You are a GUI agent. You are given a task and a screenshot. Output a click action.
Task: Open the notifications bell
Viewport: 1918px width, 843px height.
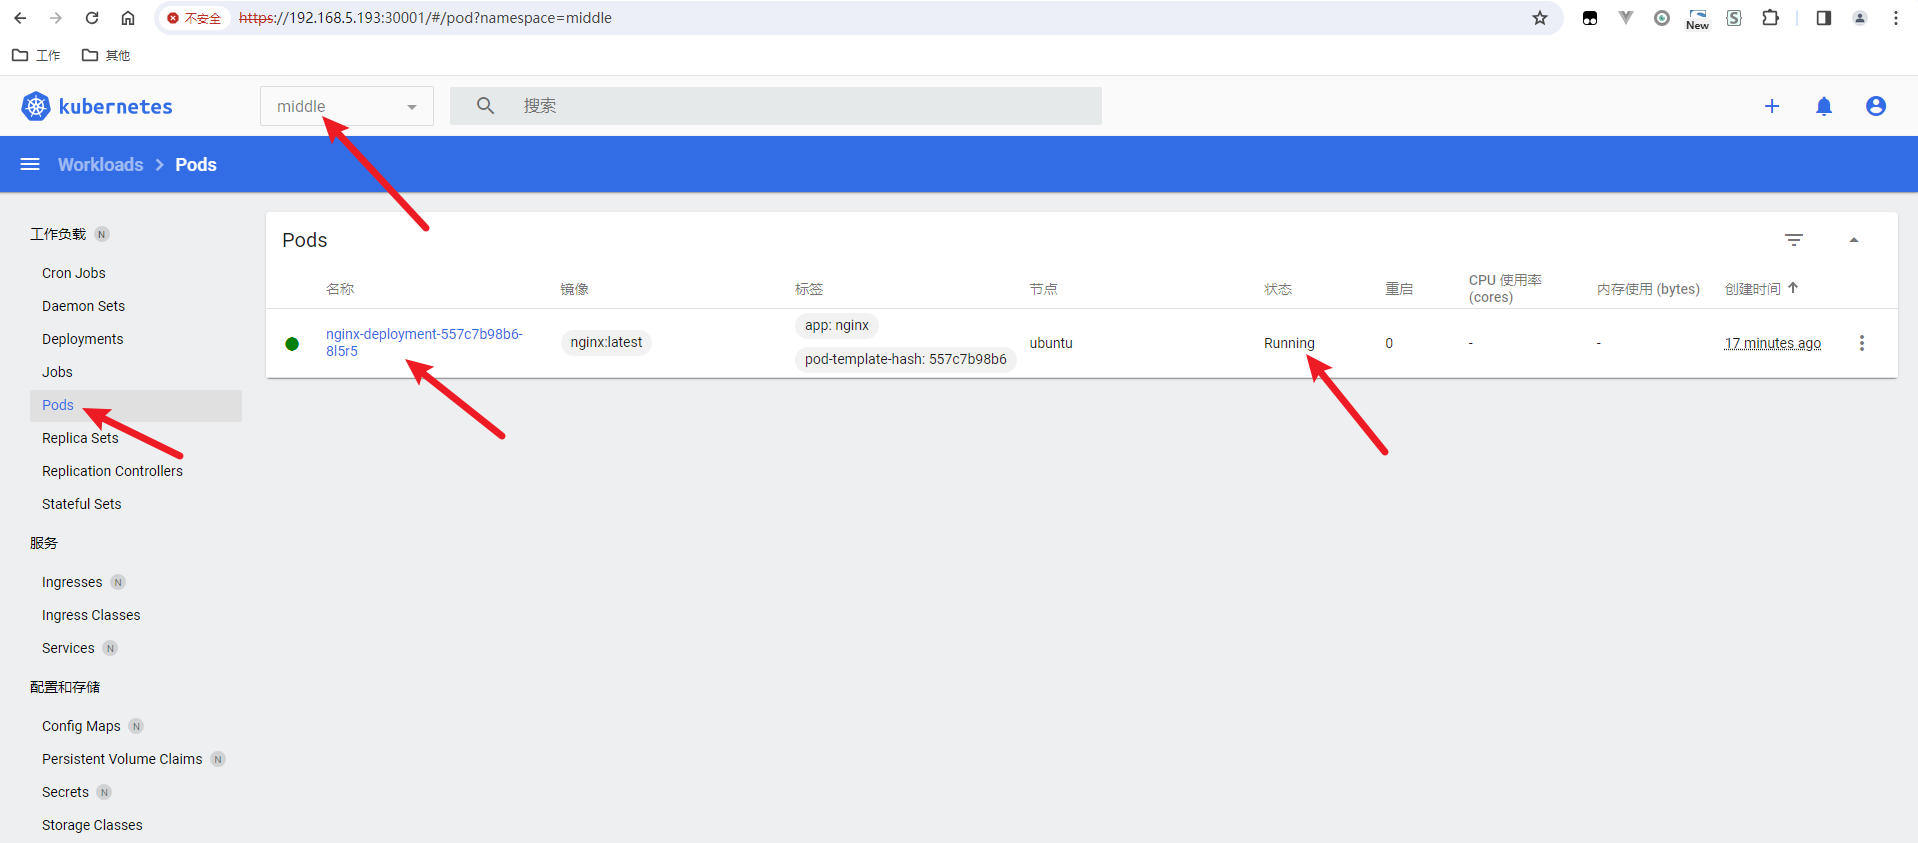1824,106
